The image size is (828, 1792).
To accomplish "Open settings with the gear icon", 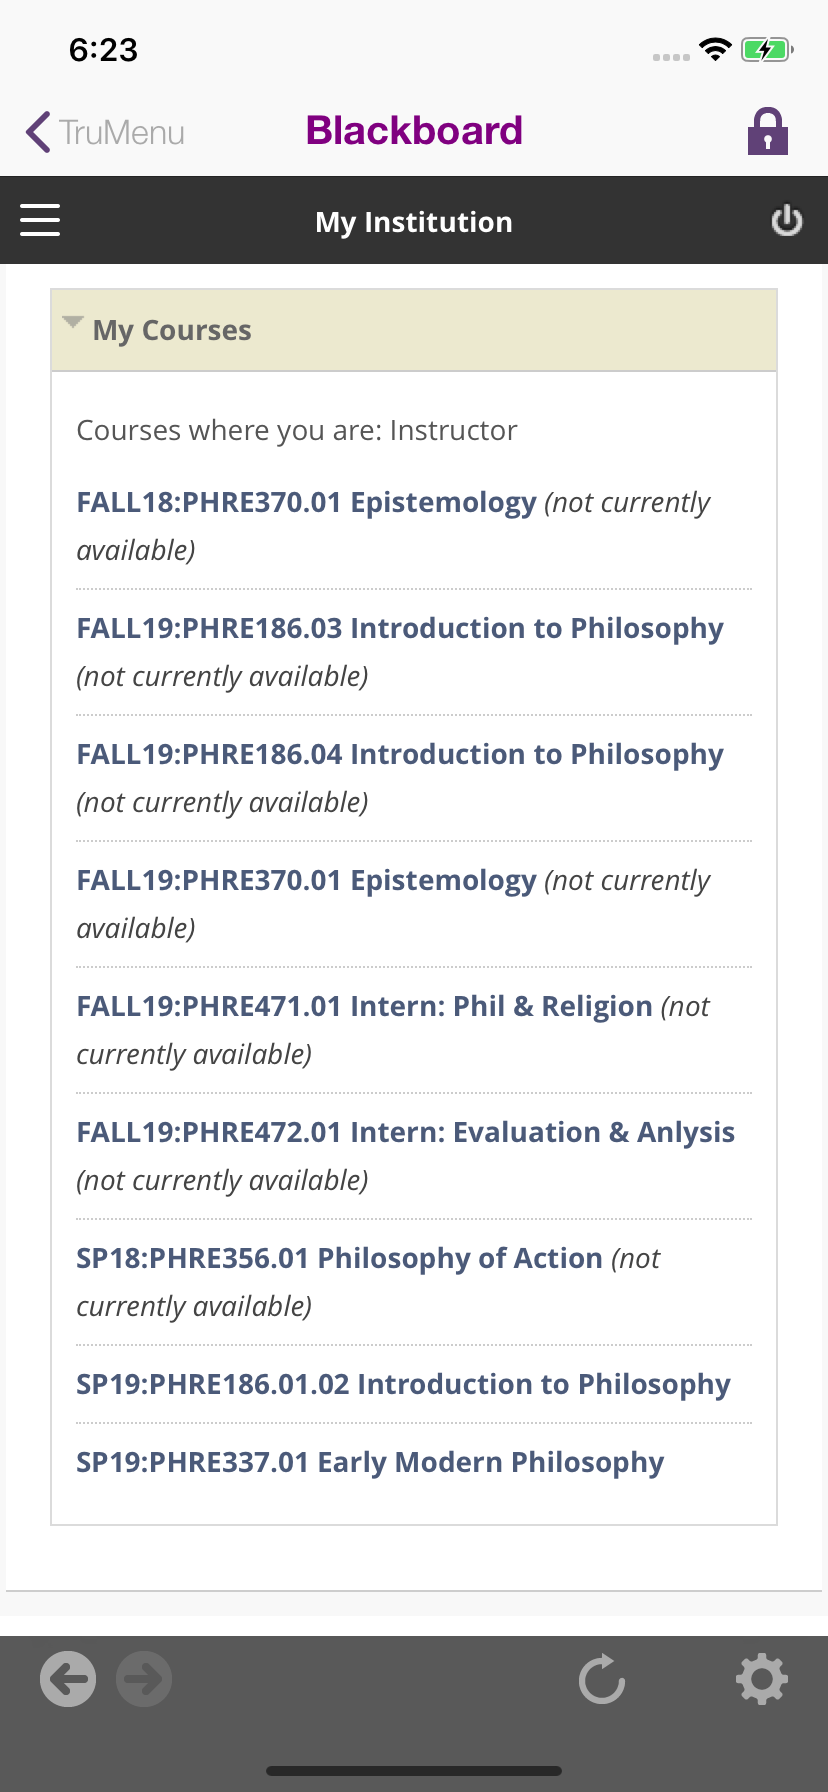I will click(762, 1678).
